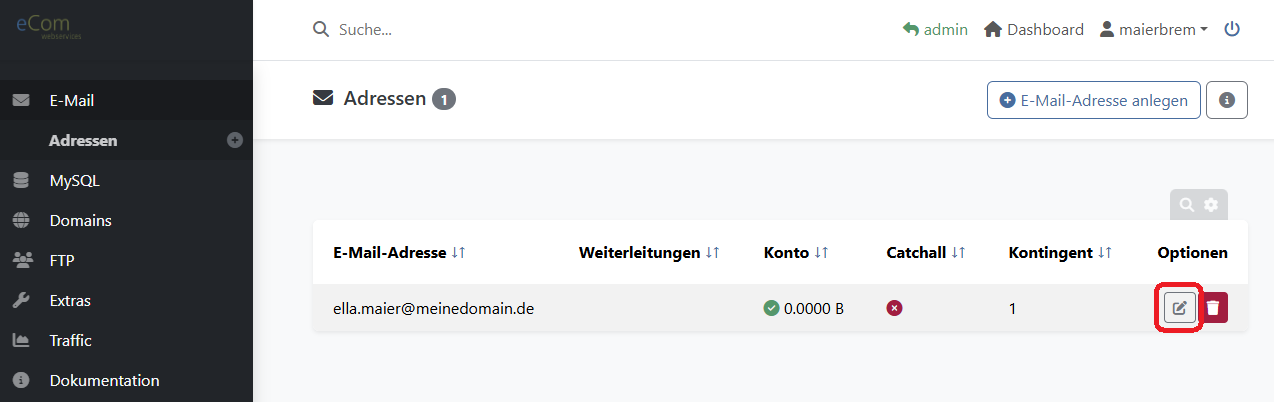
Task: Return to admin account link
Action: [935, 29]
